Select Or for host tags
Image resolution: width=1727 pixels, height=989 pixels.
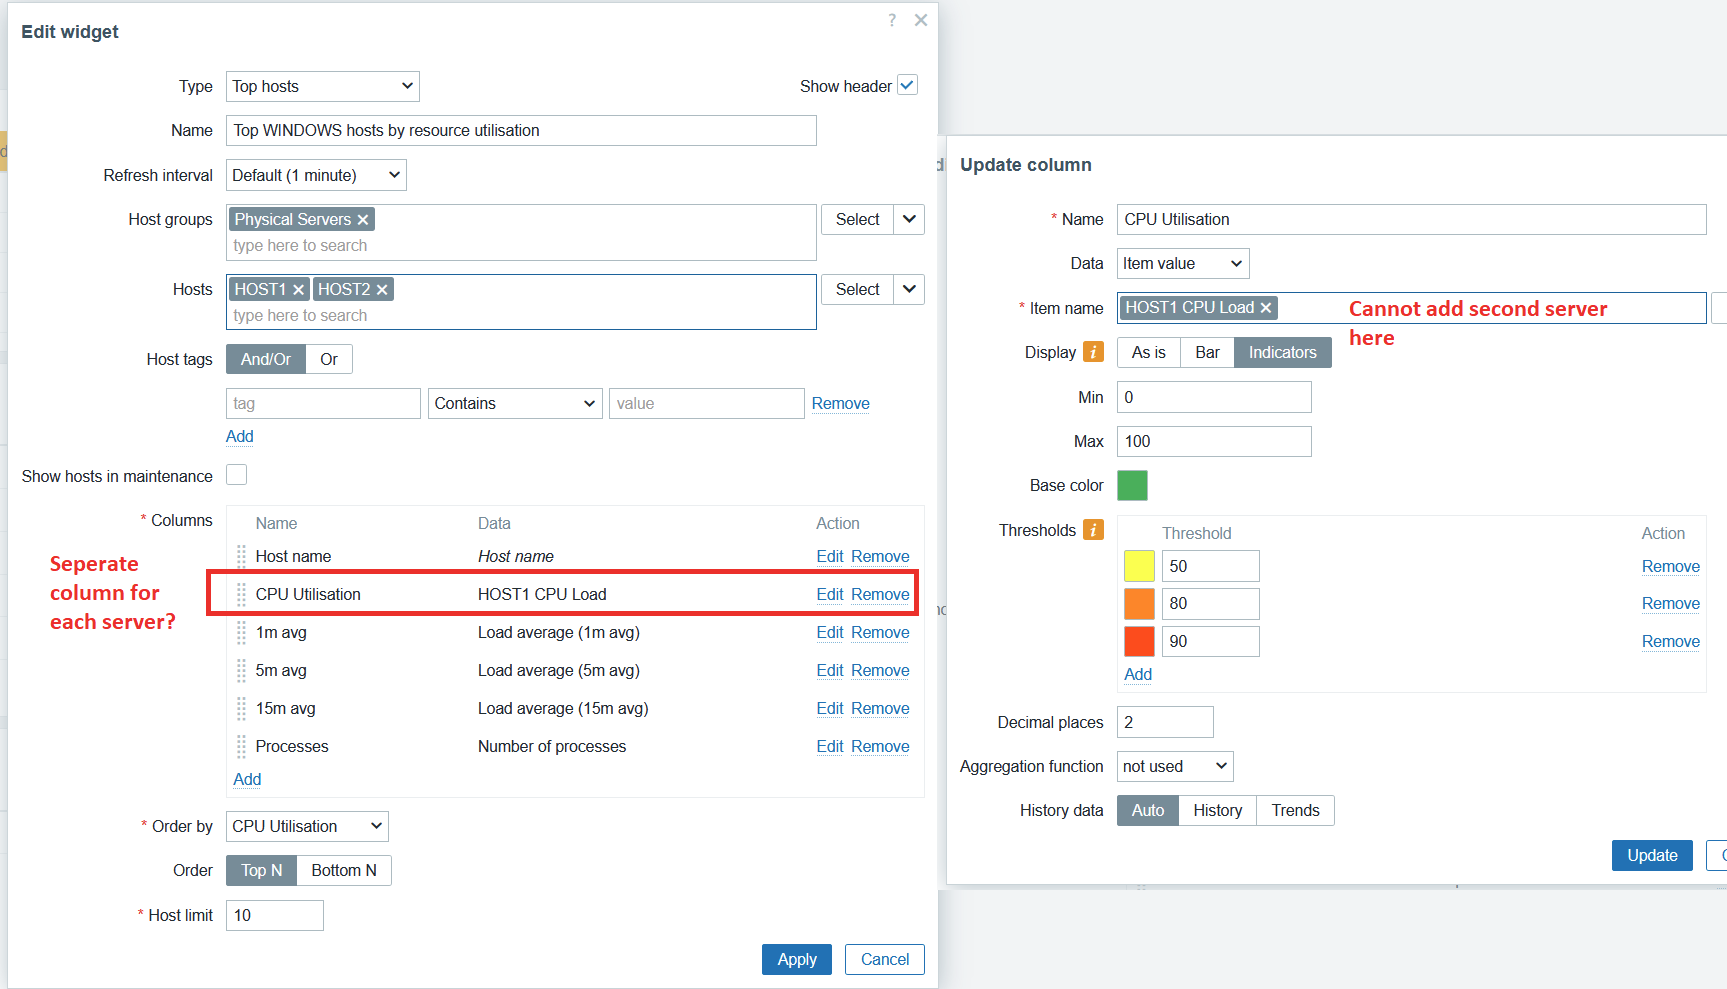[x=329, y=359]
